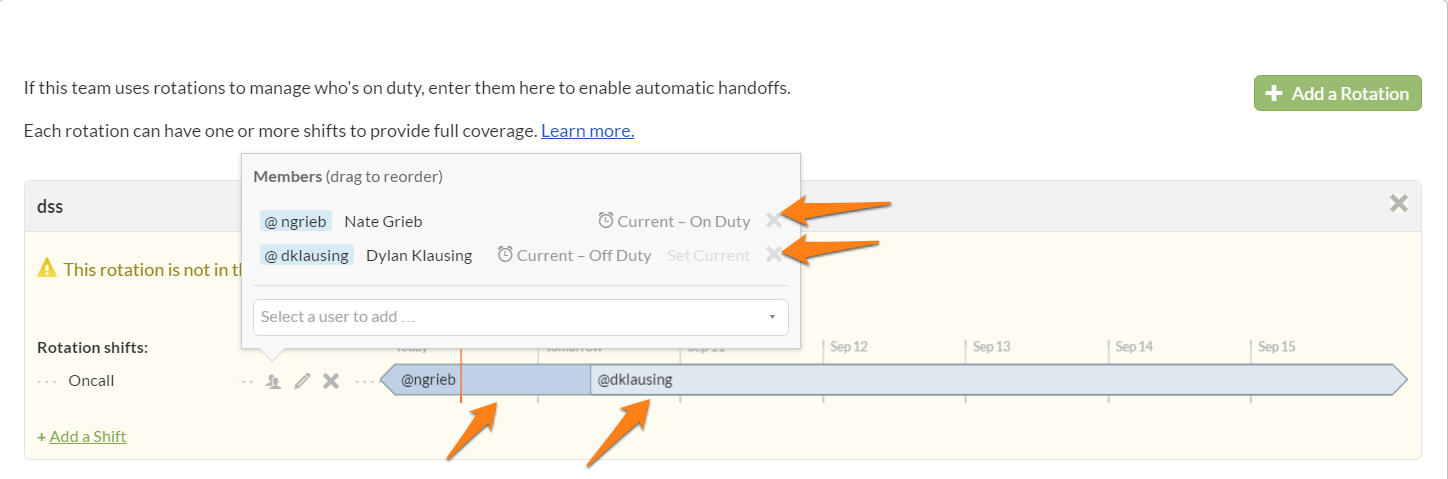Open the Oncall shift members icon

pyautogui.click(x=273, y=381)
